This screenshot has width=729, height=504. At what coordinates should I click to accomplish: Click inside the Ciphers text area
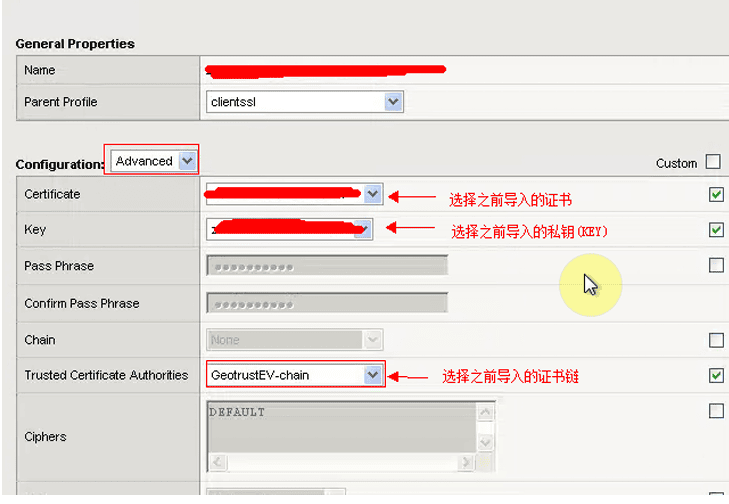point(340,426)
